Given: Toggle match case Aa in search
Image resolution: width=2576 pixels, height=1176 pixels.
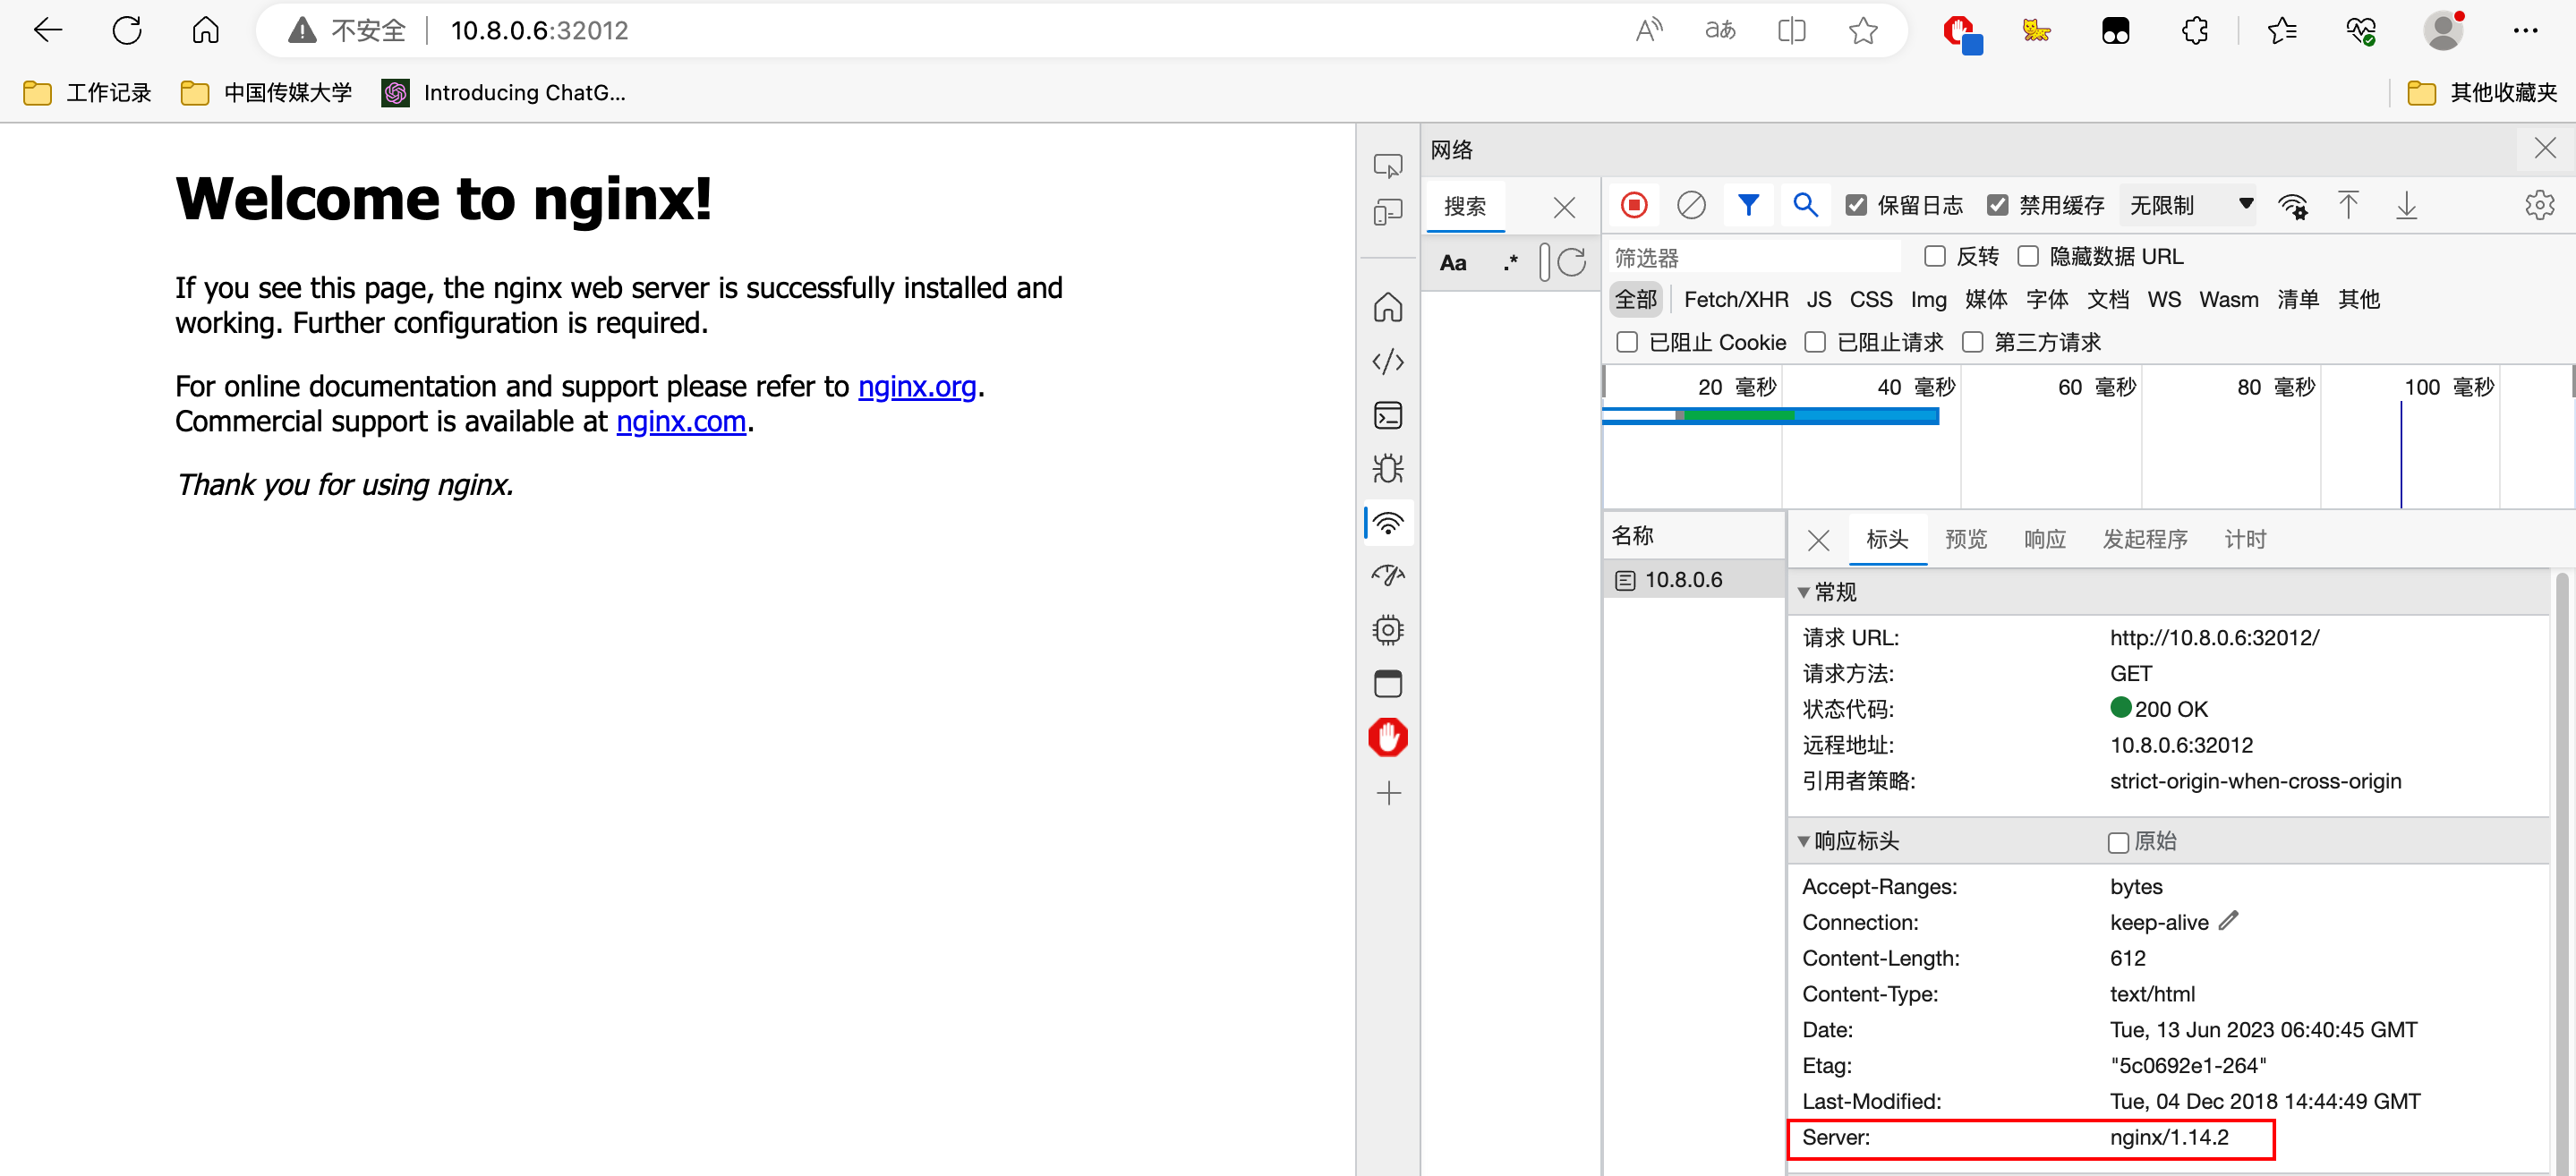Looking at the screenshot, I should click(x=1453, y=263).
